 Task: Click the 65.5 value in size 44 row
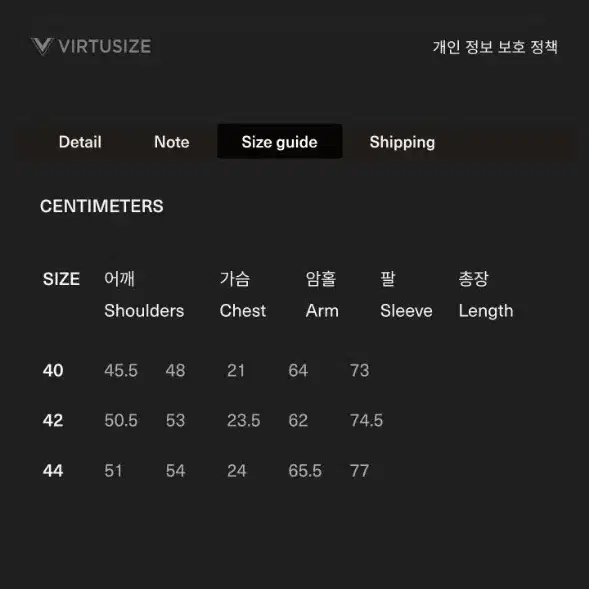(305, 471)
